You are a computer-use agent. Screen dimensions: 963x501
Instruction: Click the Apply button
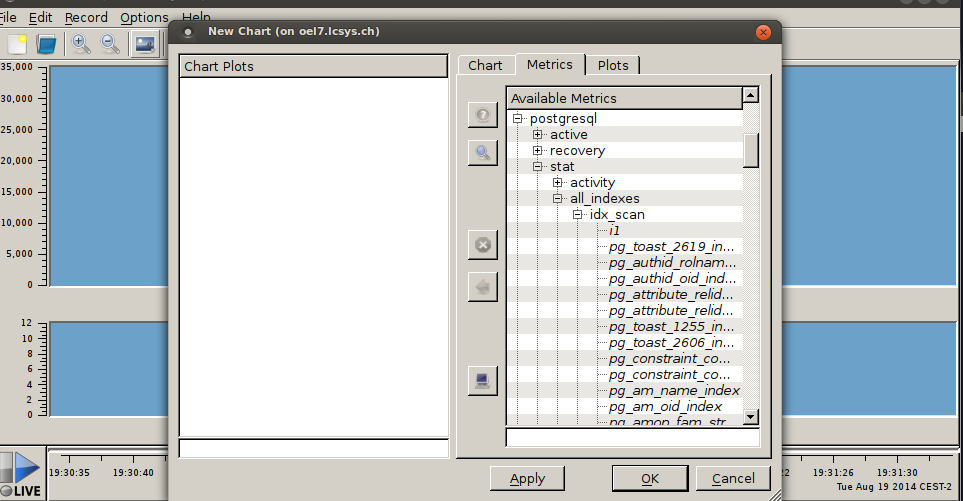pos(527,478)
